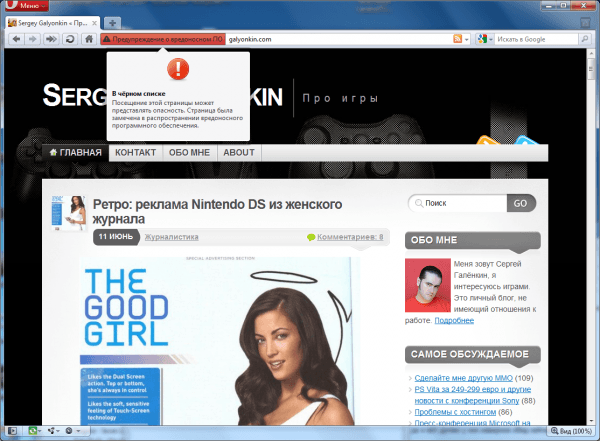Reload the page

coord(70,39)
